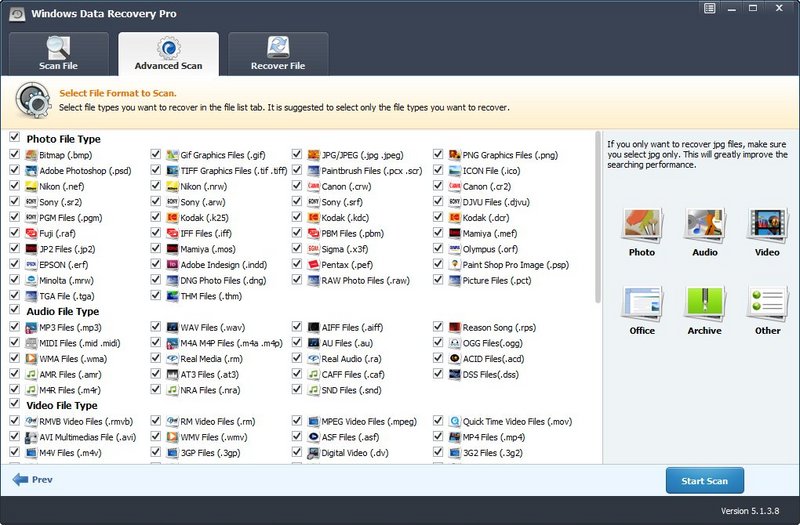Viewport: 800px width, 525px height.
Task: Go back with the Prev button
Action: [32, 480]
